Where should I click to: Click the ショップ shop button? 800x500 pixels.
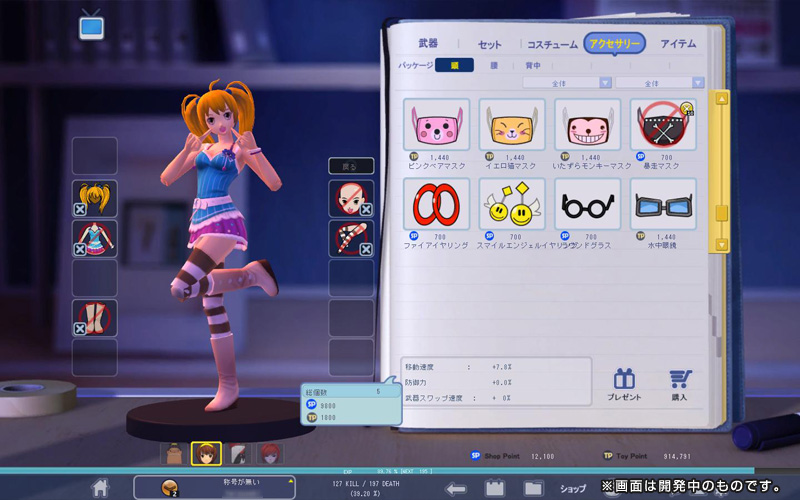[573, 489]
